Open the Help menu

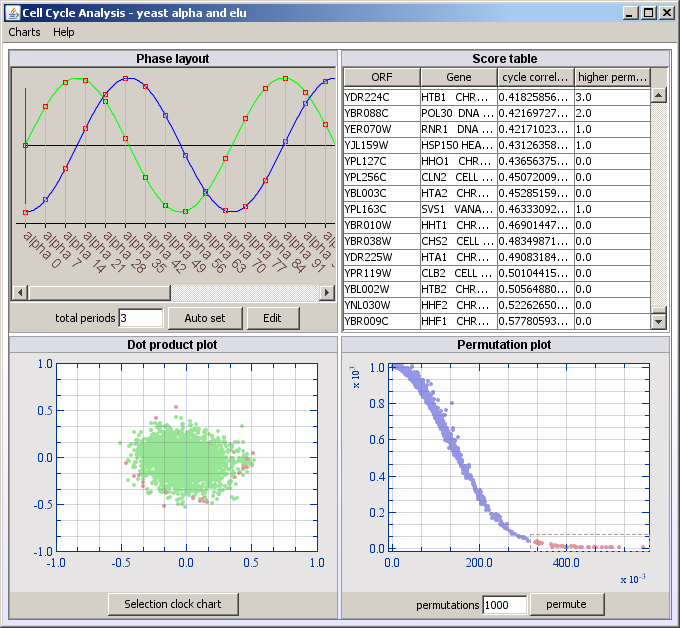click(x=63, y=32)
